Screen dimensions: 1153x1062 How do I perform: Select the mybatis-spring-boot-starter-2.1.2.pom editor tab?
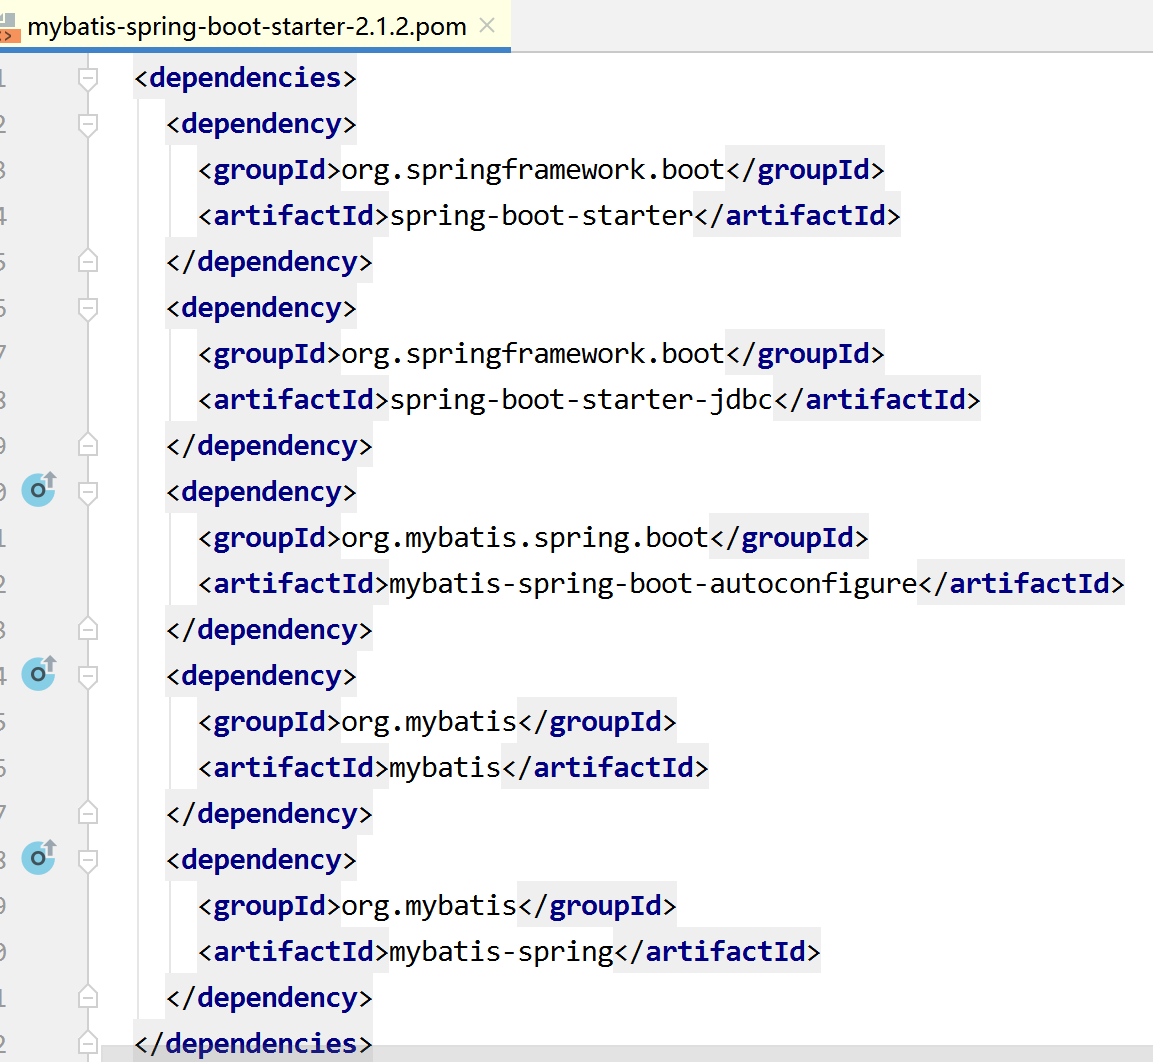[x=255, y=26]
